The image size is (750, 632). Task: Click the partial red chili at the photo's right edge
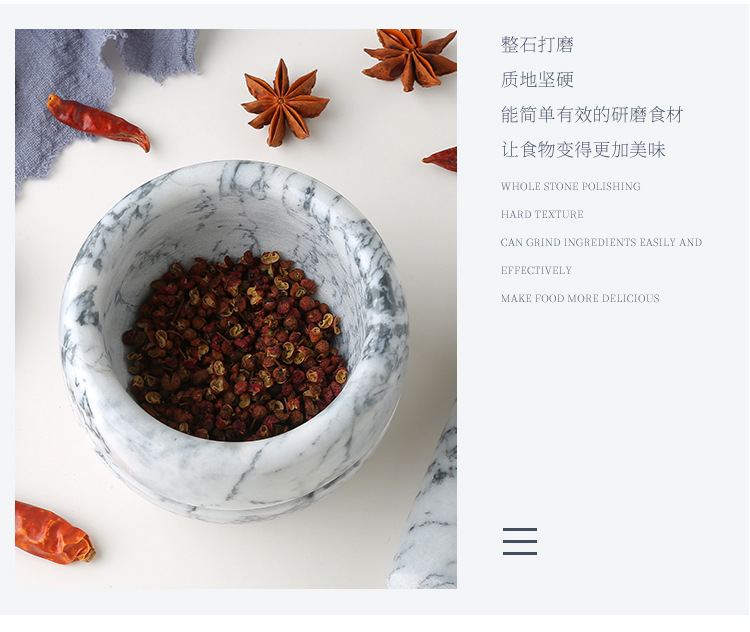pos(440,159)
